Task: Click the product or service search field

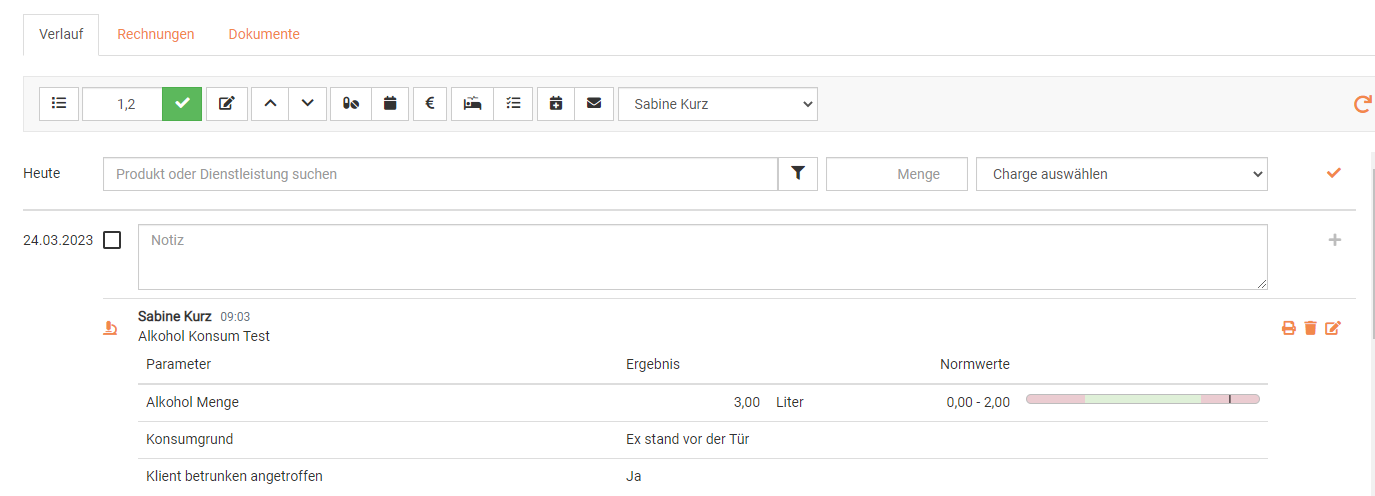Action: point(440,174)
